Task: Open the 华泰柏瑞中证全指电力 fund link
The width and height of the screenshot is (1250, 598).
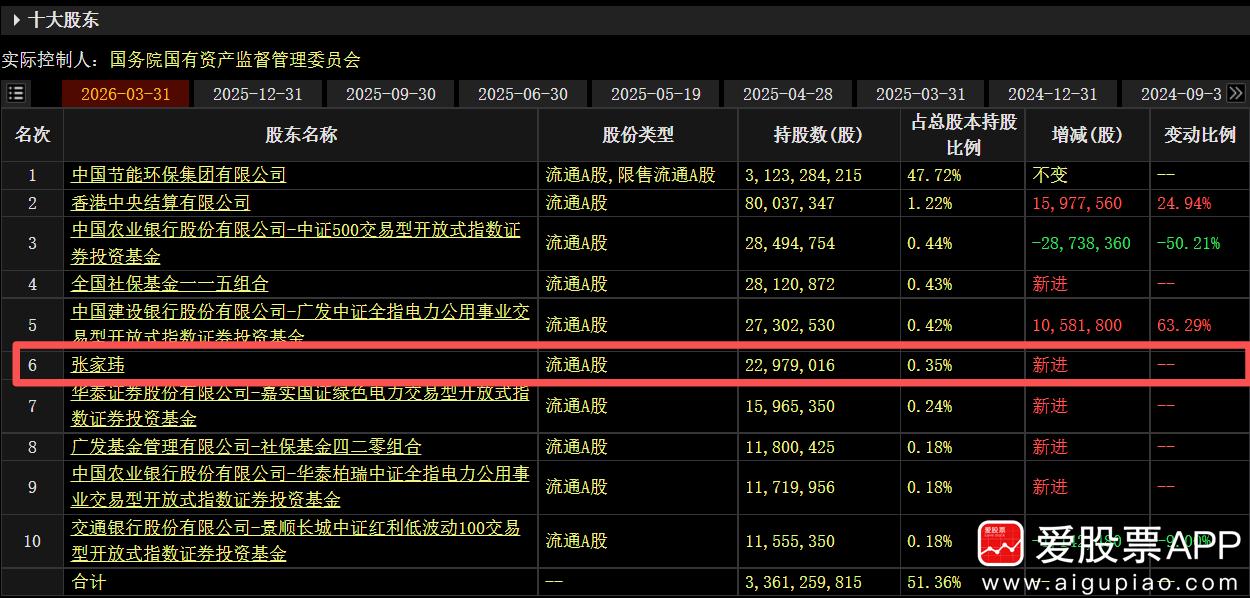Action: coord(300,487)
